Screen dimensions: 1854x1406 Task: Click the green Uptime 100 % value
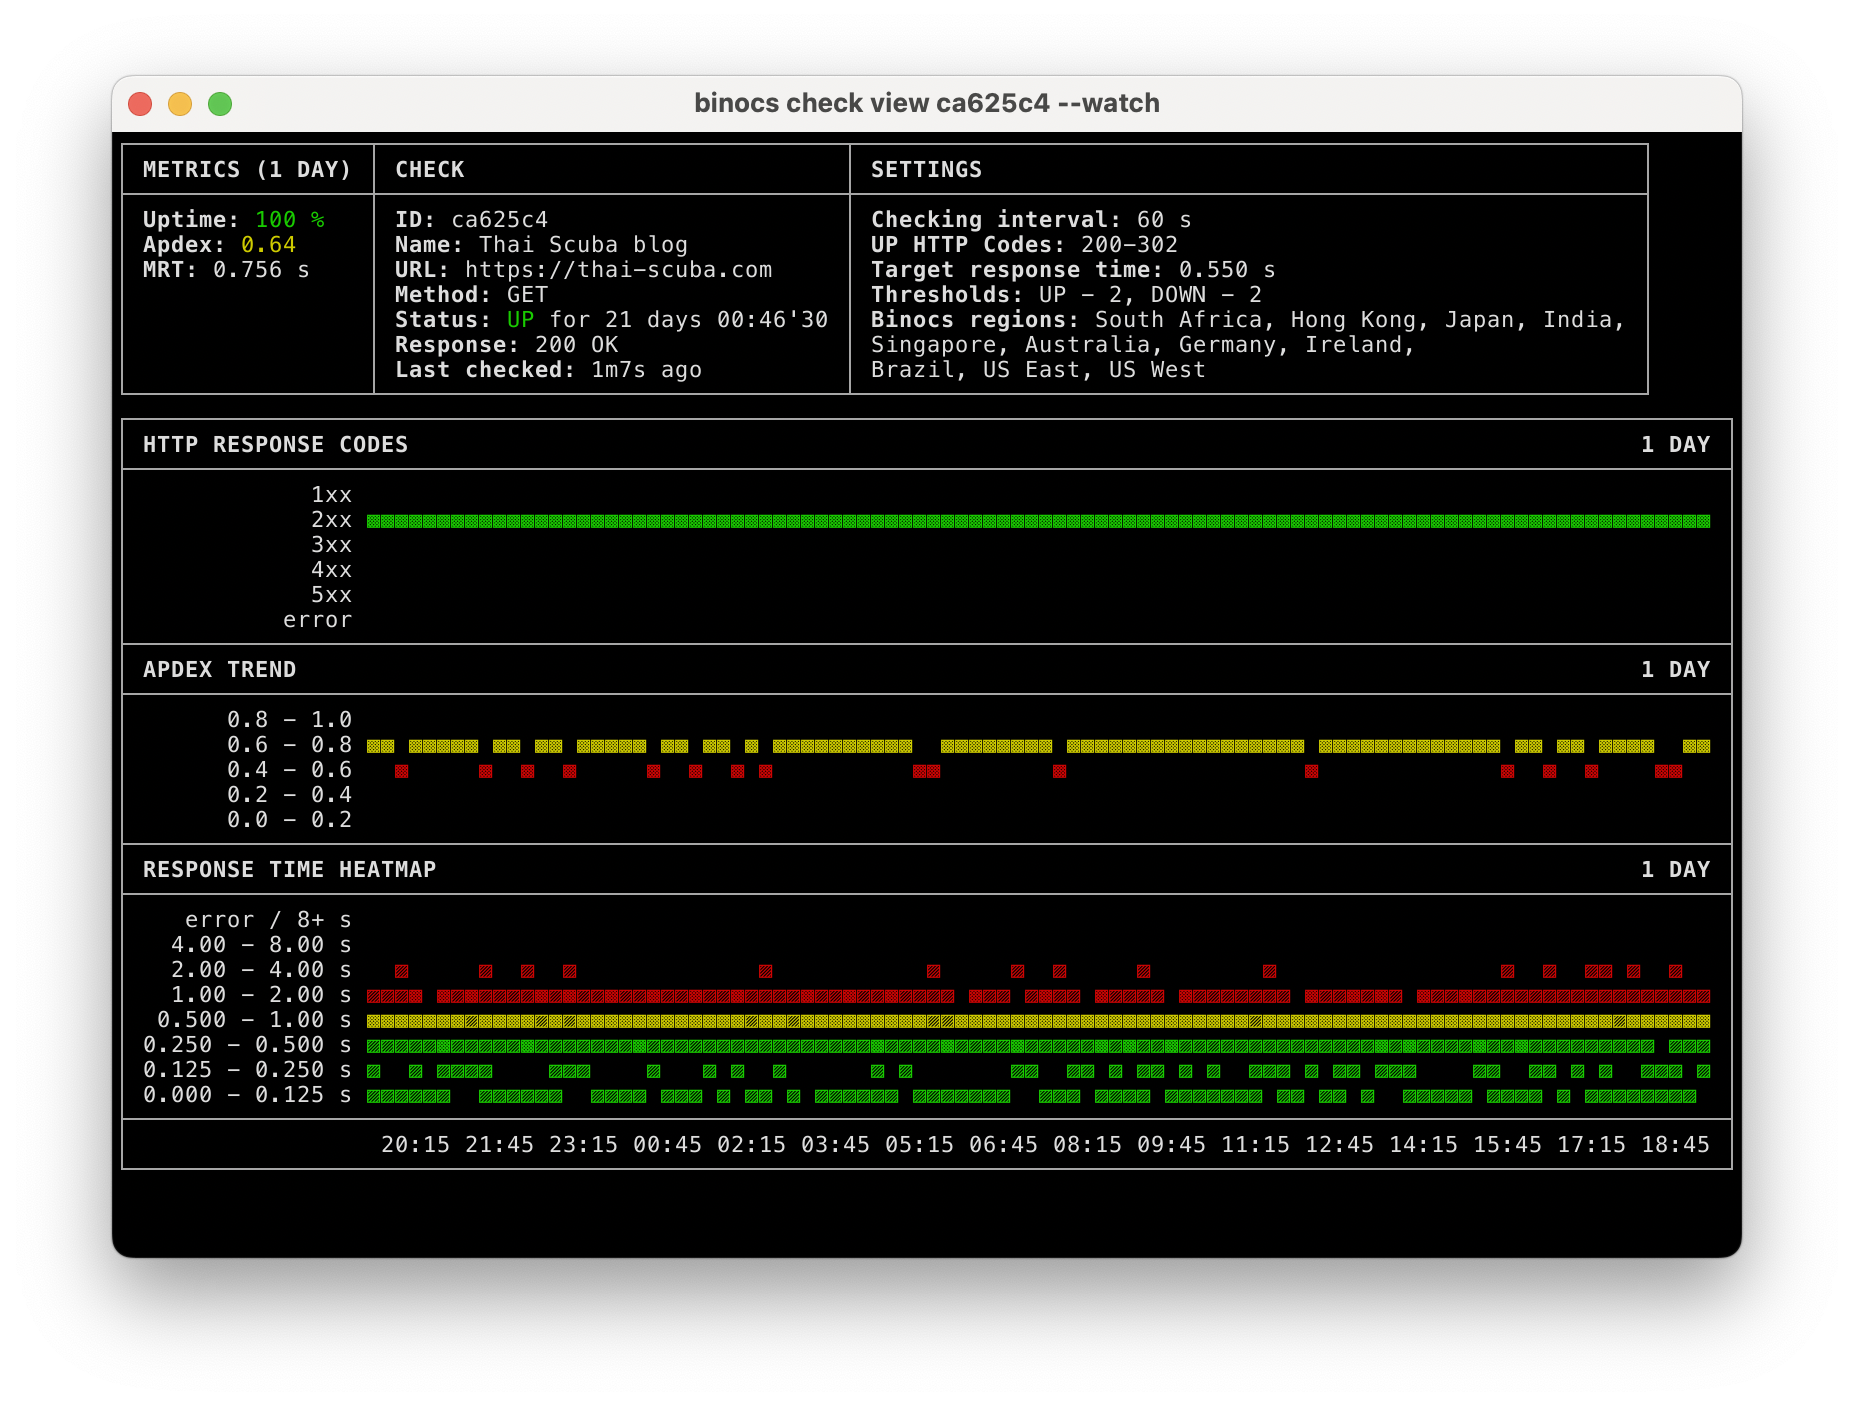point(289,220)
